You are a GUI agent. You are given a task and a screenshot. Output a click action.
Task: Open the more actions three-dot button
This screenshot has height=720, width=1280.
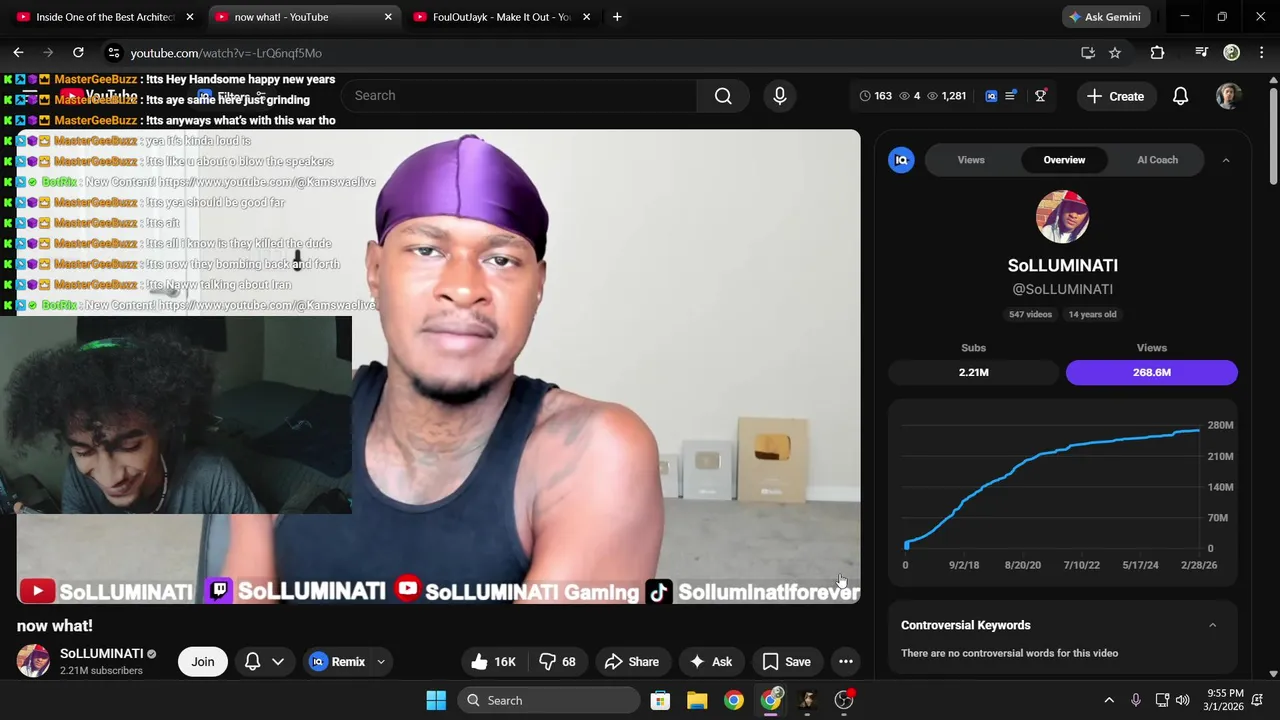(845, 662)
